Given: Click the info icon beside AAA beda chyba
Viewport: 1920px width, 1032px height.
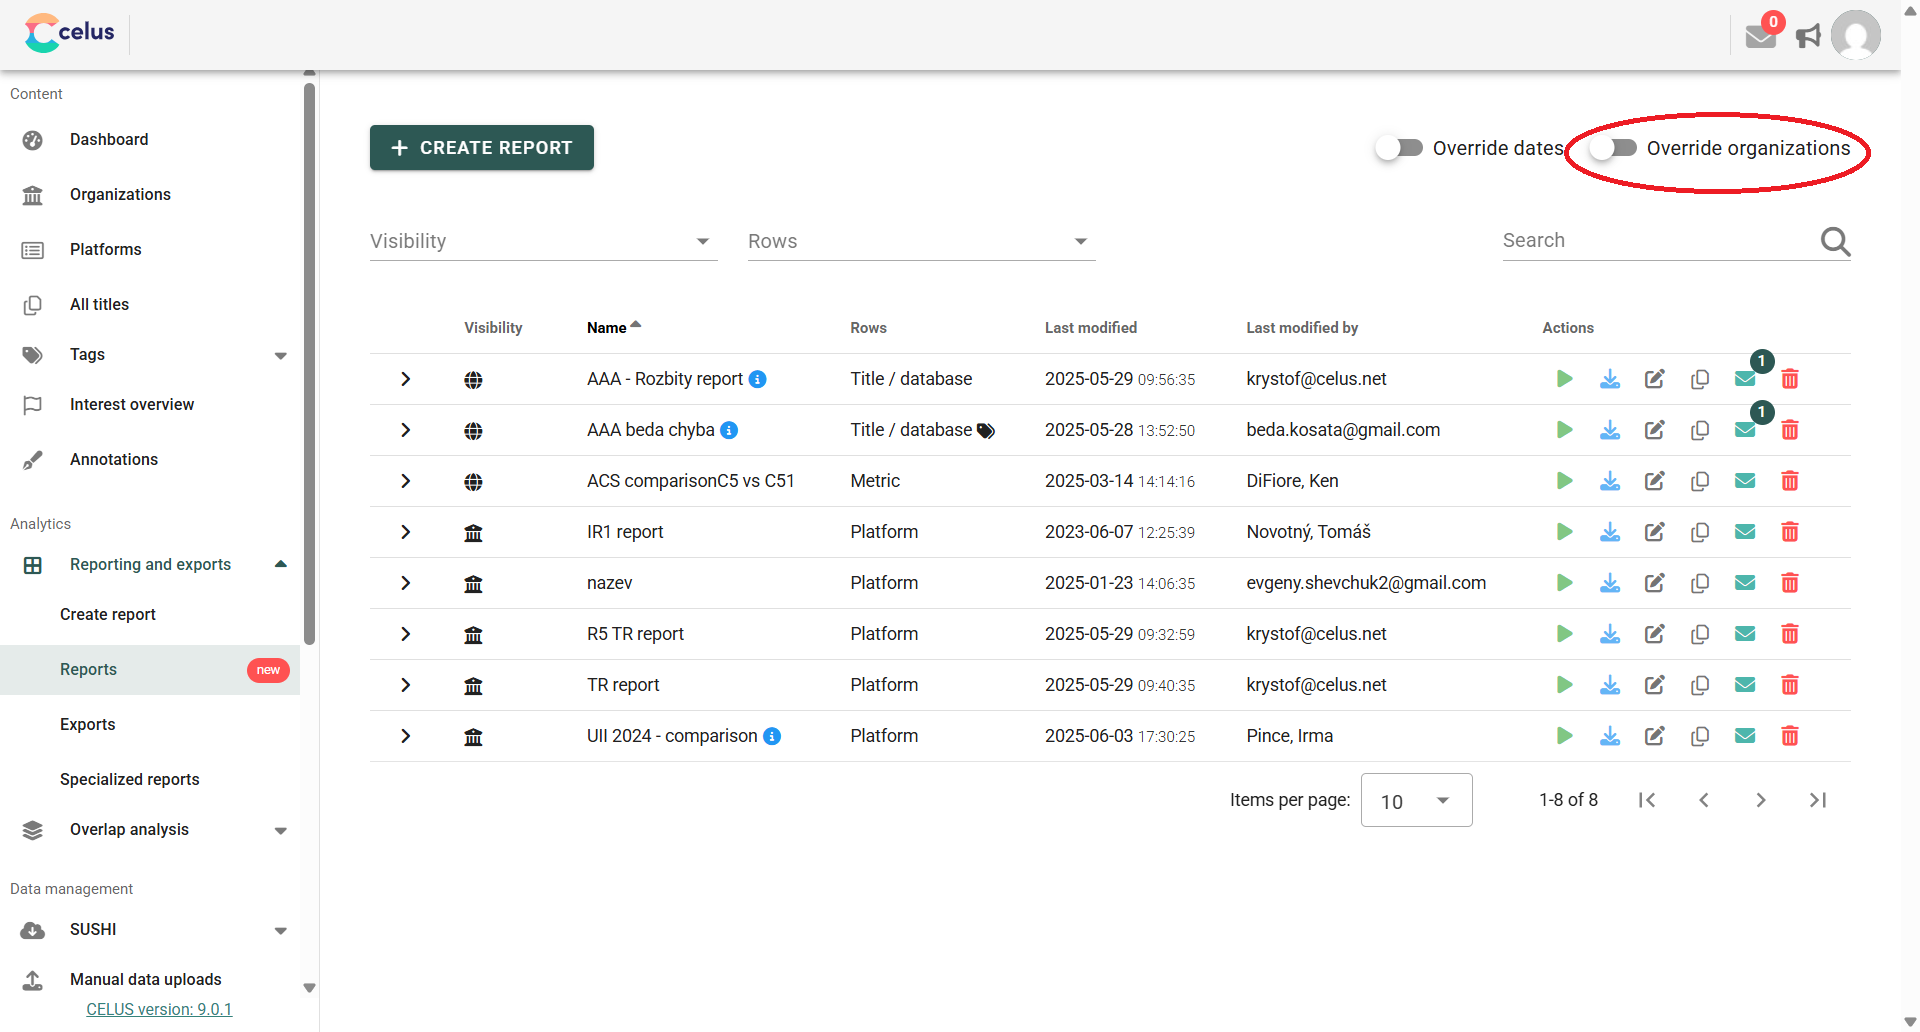Looking at the screenshot, I should pyautogui.click(x=729, y=430).
